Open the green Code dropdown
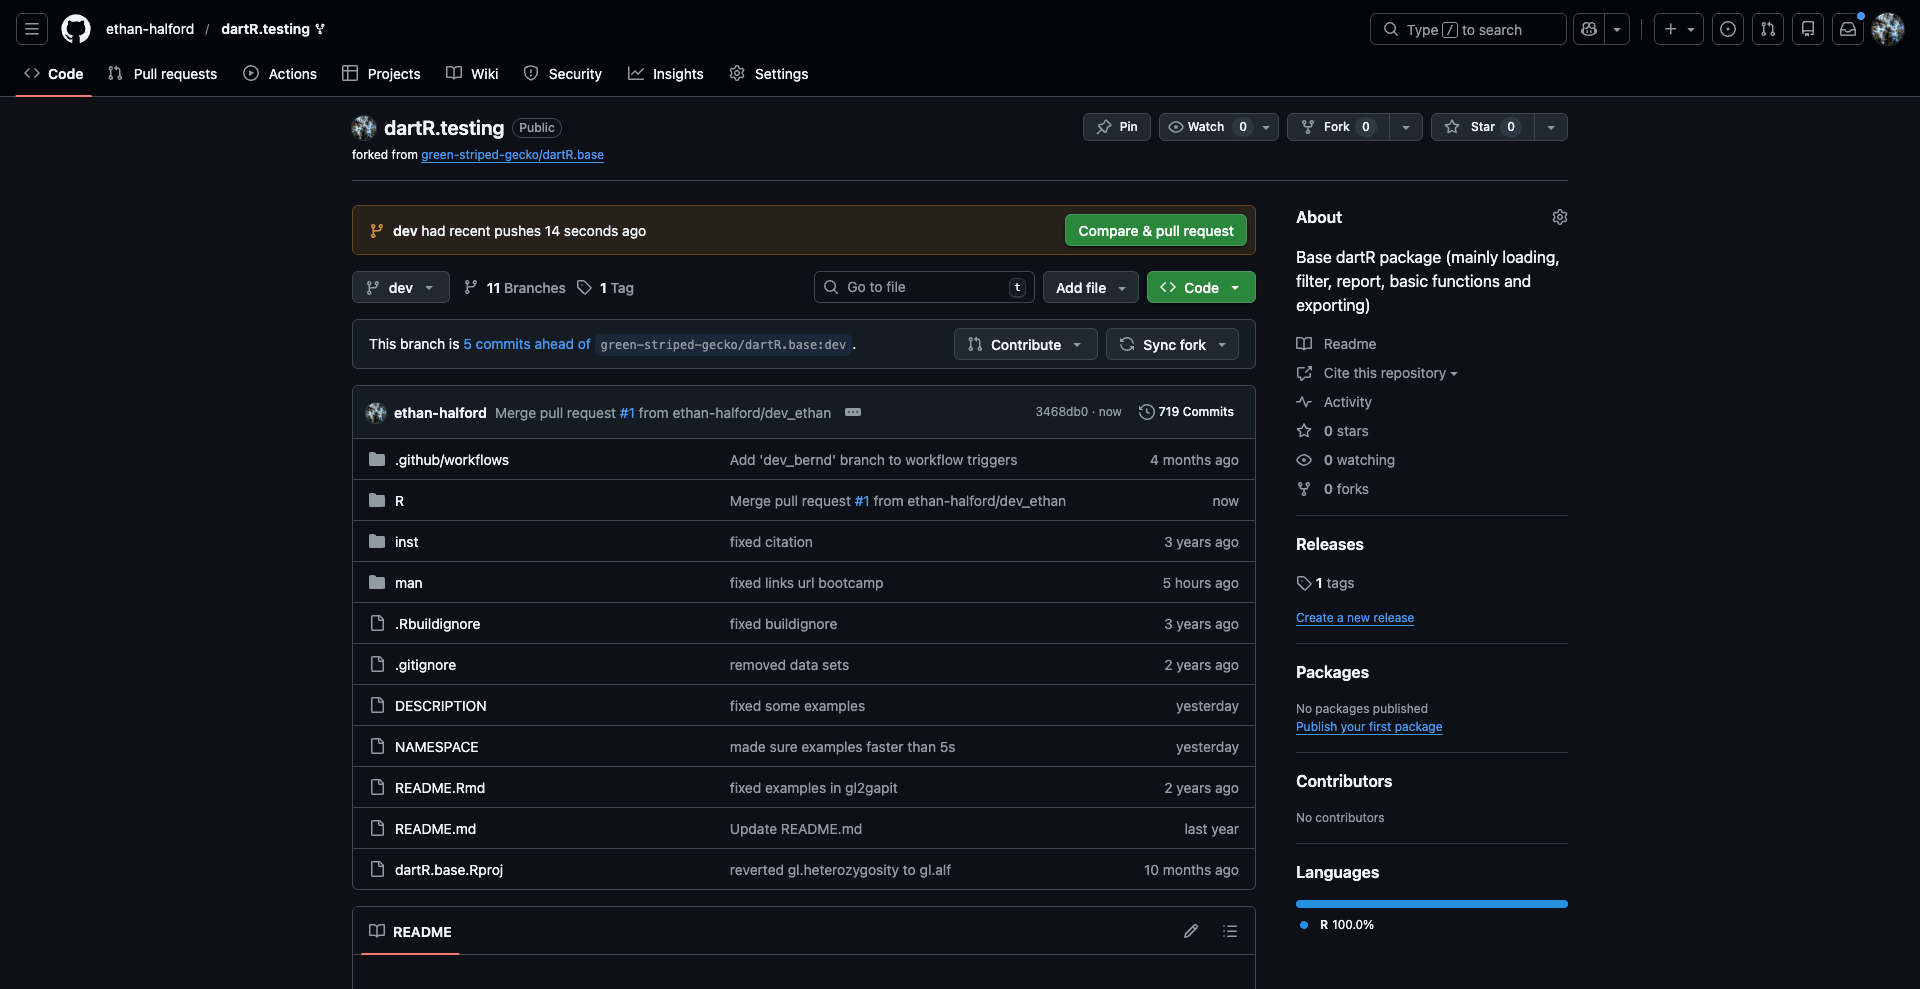 point(1200,288)
